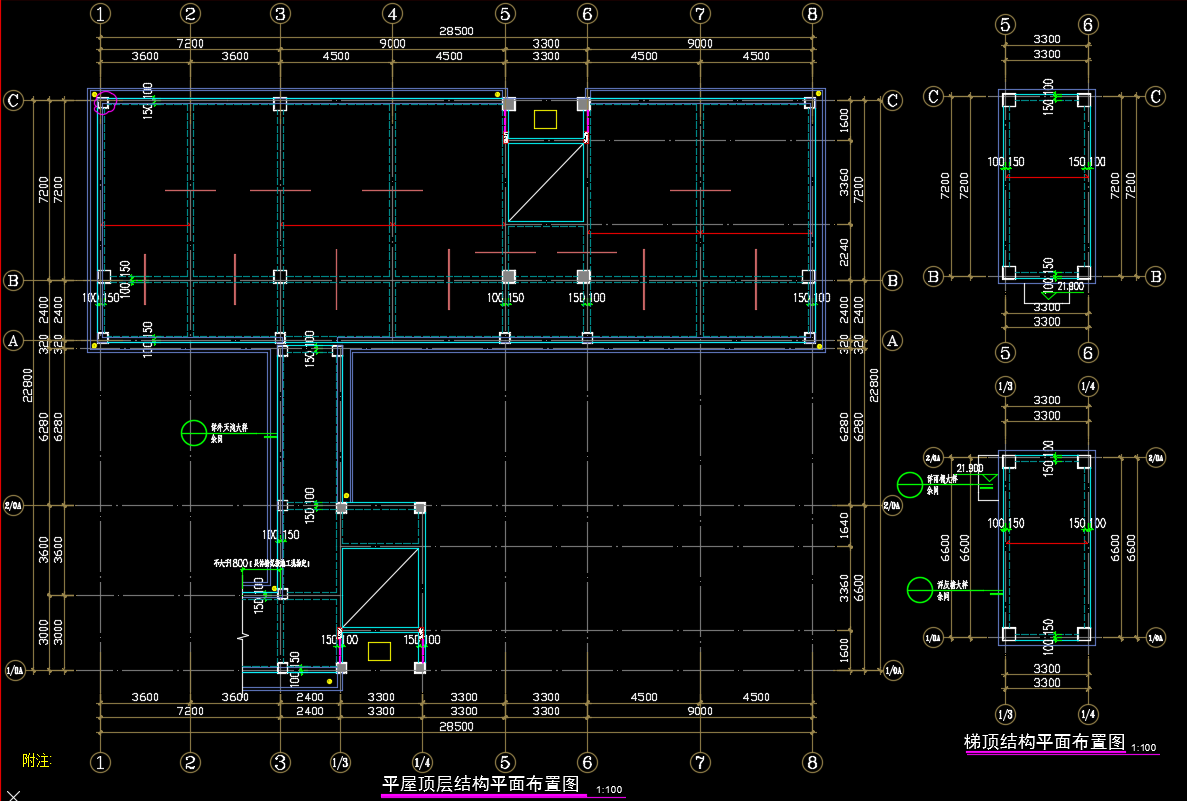
Task: Pick the column at grid C-3
Action: (280, 104)
